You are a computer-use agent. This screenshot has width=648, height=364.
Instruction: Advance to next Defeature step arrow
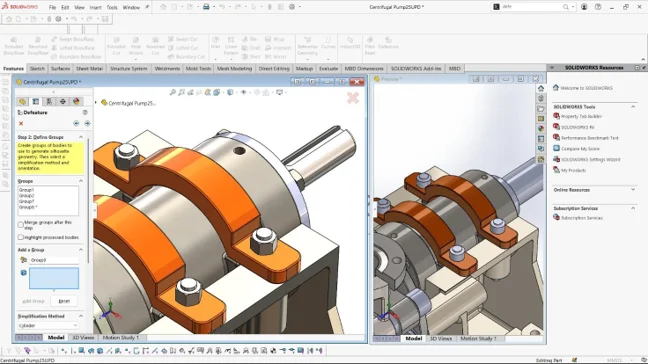point(87,124)
